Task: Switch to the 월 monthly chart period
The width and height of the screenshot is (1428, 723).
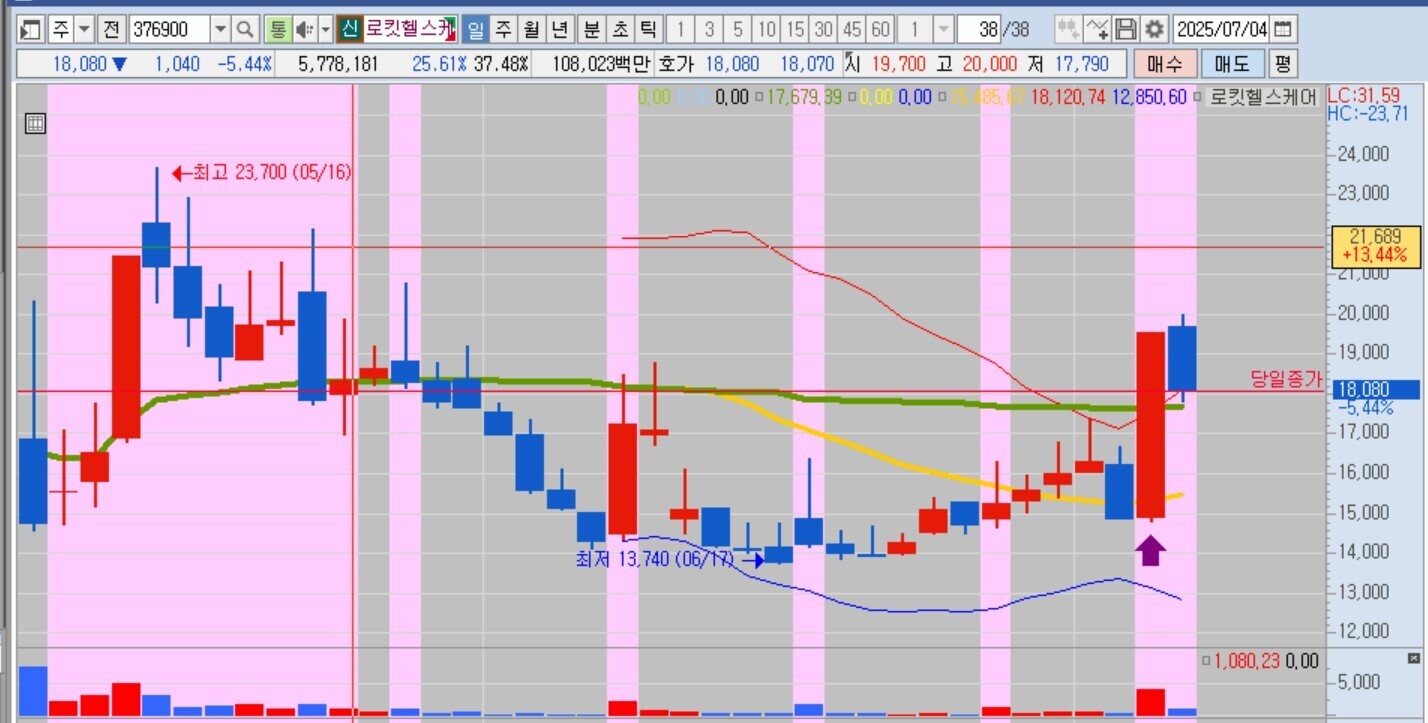Action: pyautogui.click(x=532, y=29)
